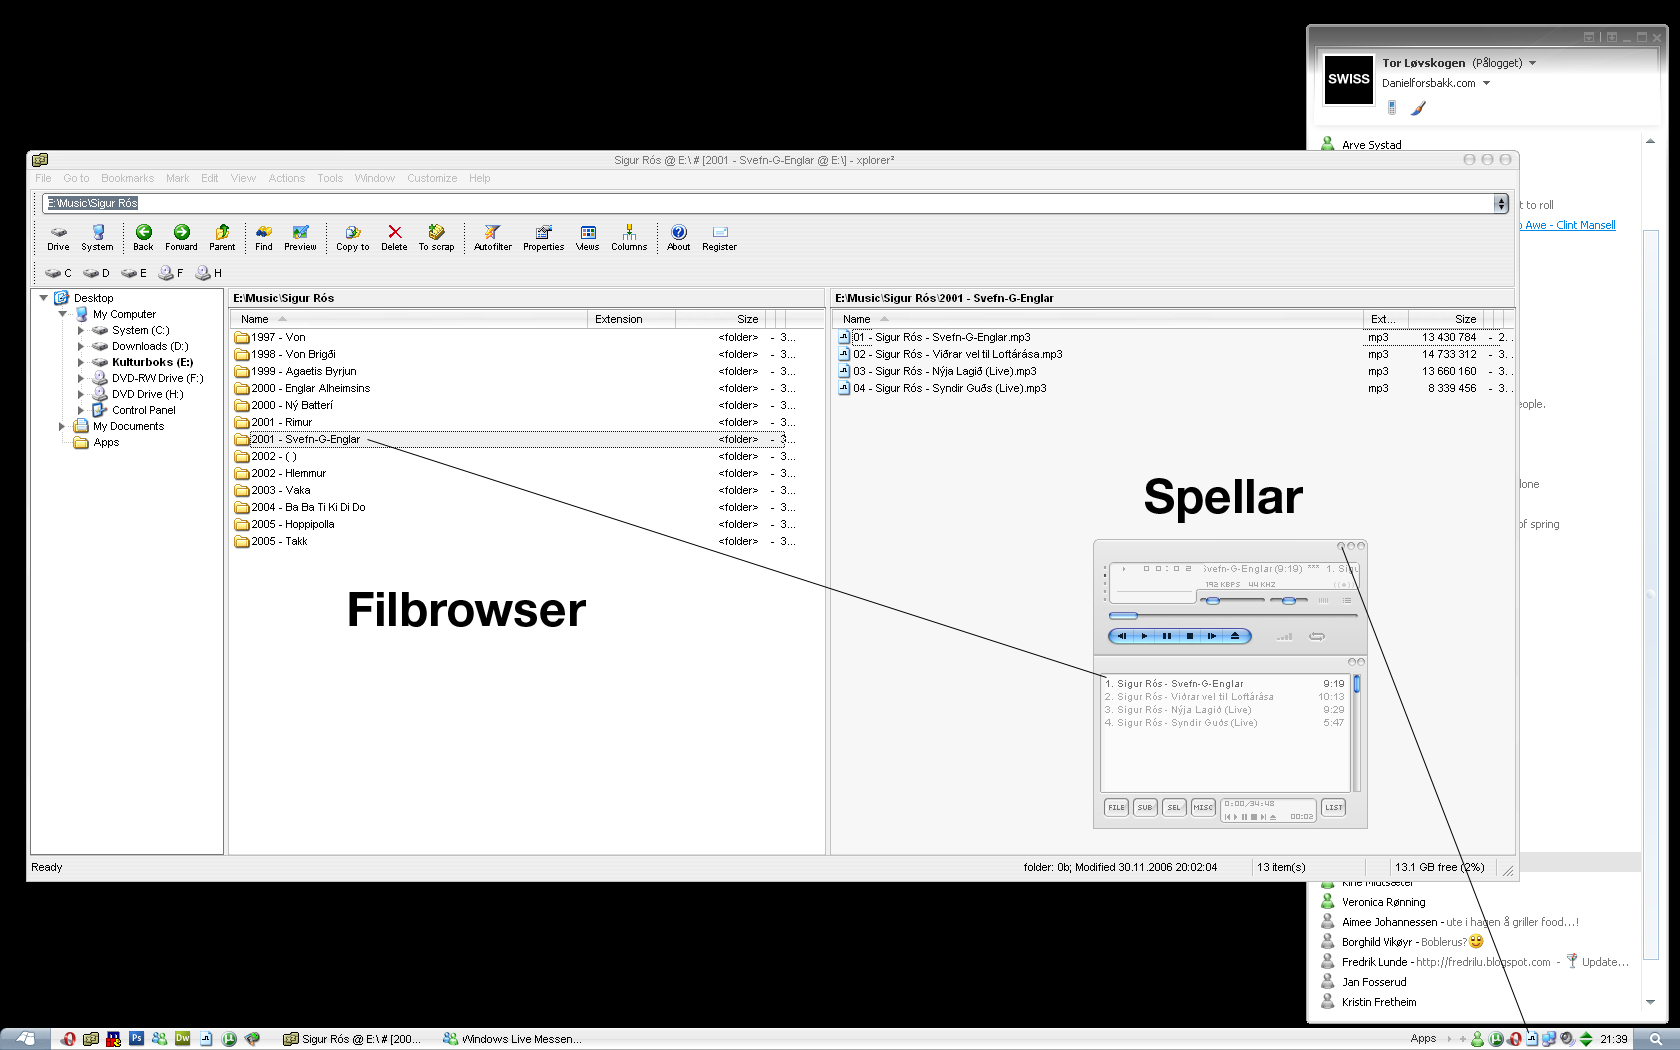Open the Actions menu

tap(286, 178)
